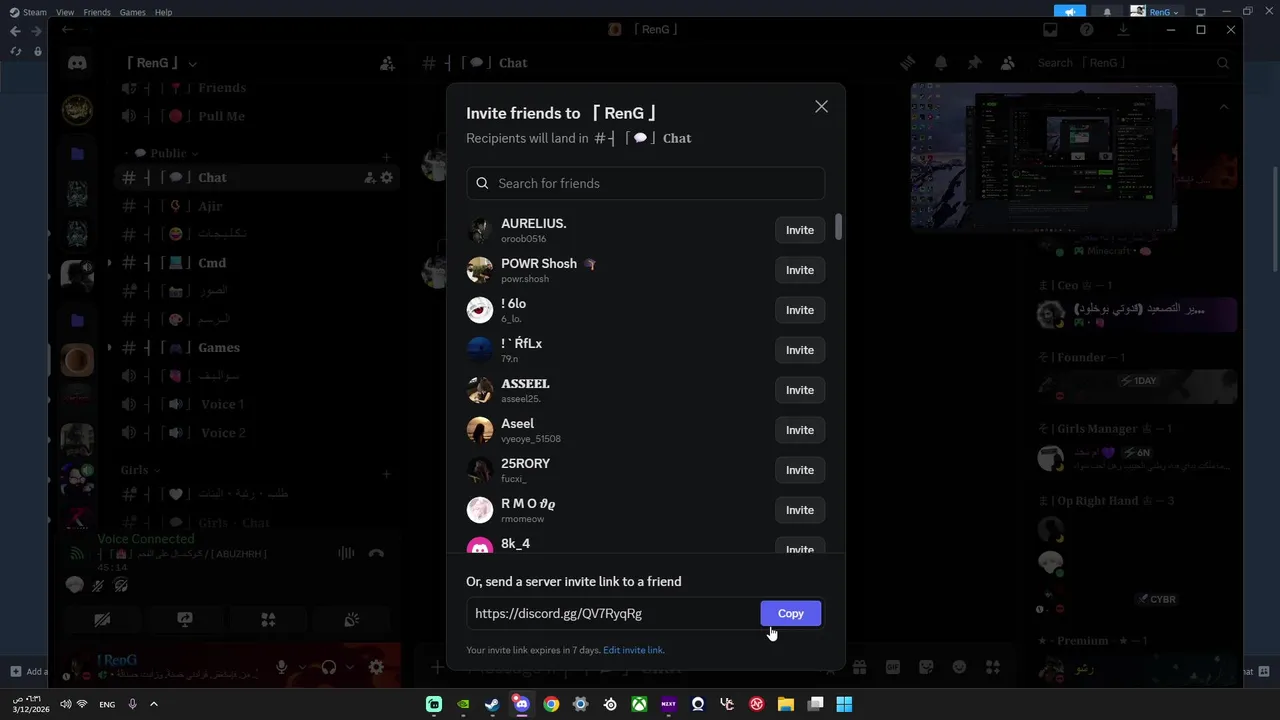This screenshot has height=720, width=1280.
Task: Click the Search RenG box in Discord
Action: (1132, 63)
